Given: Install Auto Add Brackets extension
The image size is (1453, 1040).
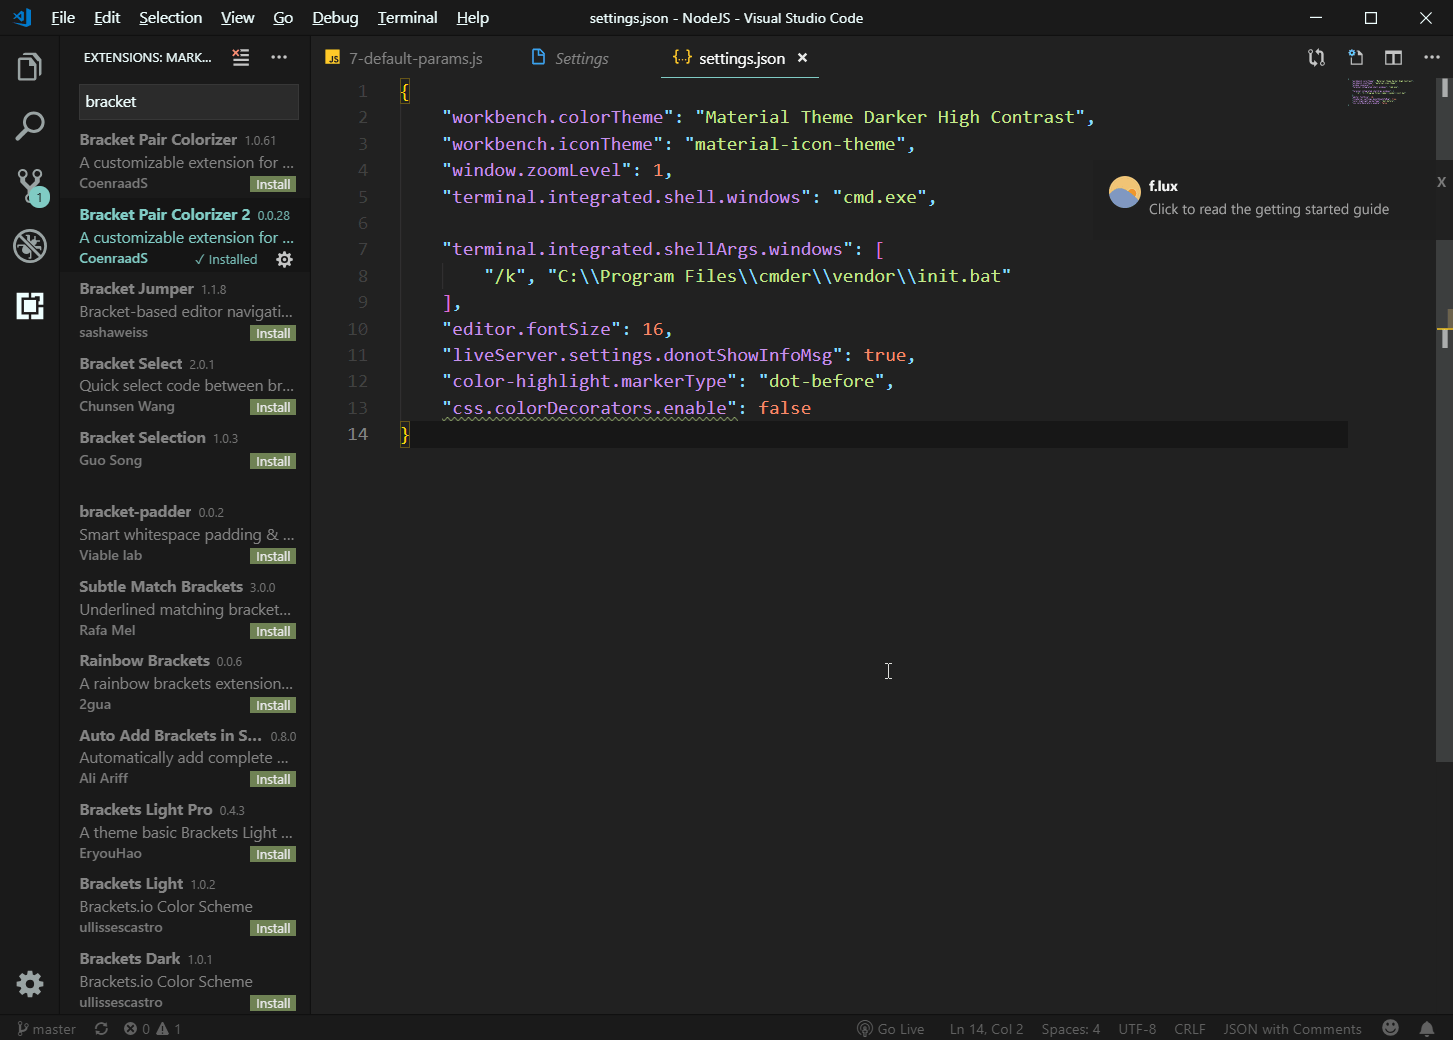Looking at the screenshot, I should tap(273, 779).
